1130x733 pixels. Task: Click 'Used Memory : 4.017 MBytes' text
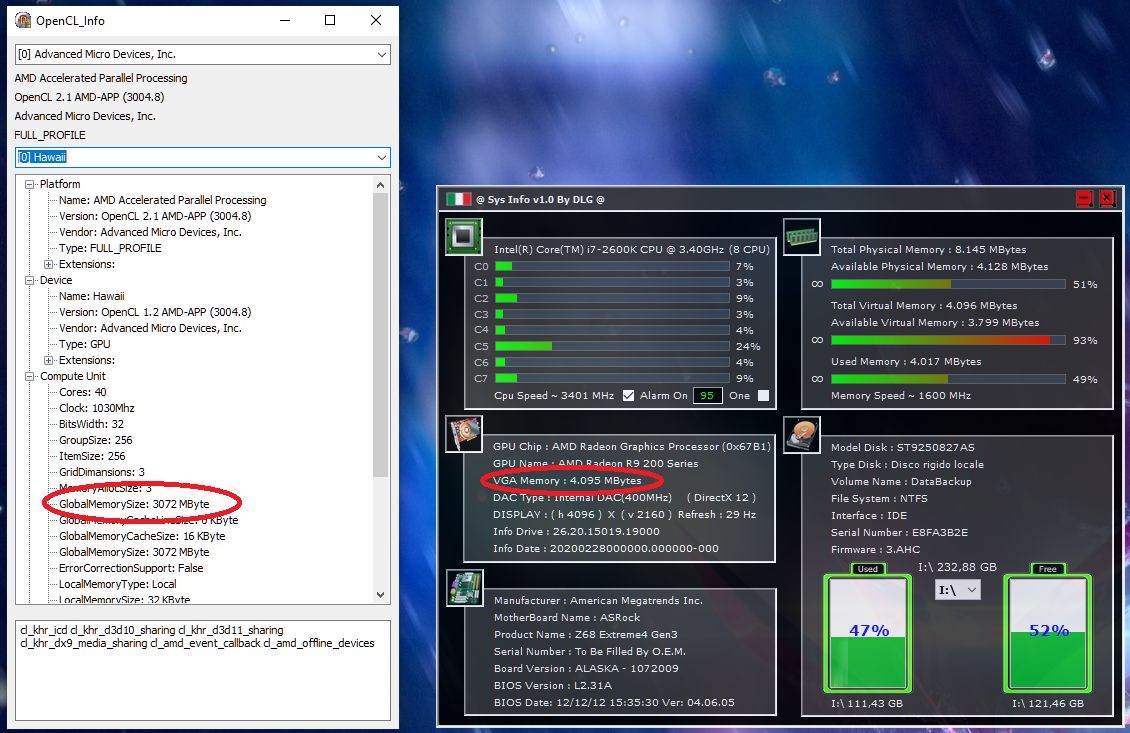click(906, 362)
